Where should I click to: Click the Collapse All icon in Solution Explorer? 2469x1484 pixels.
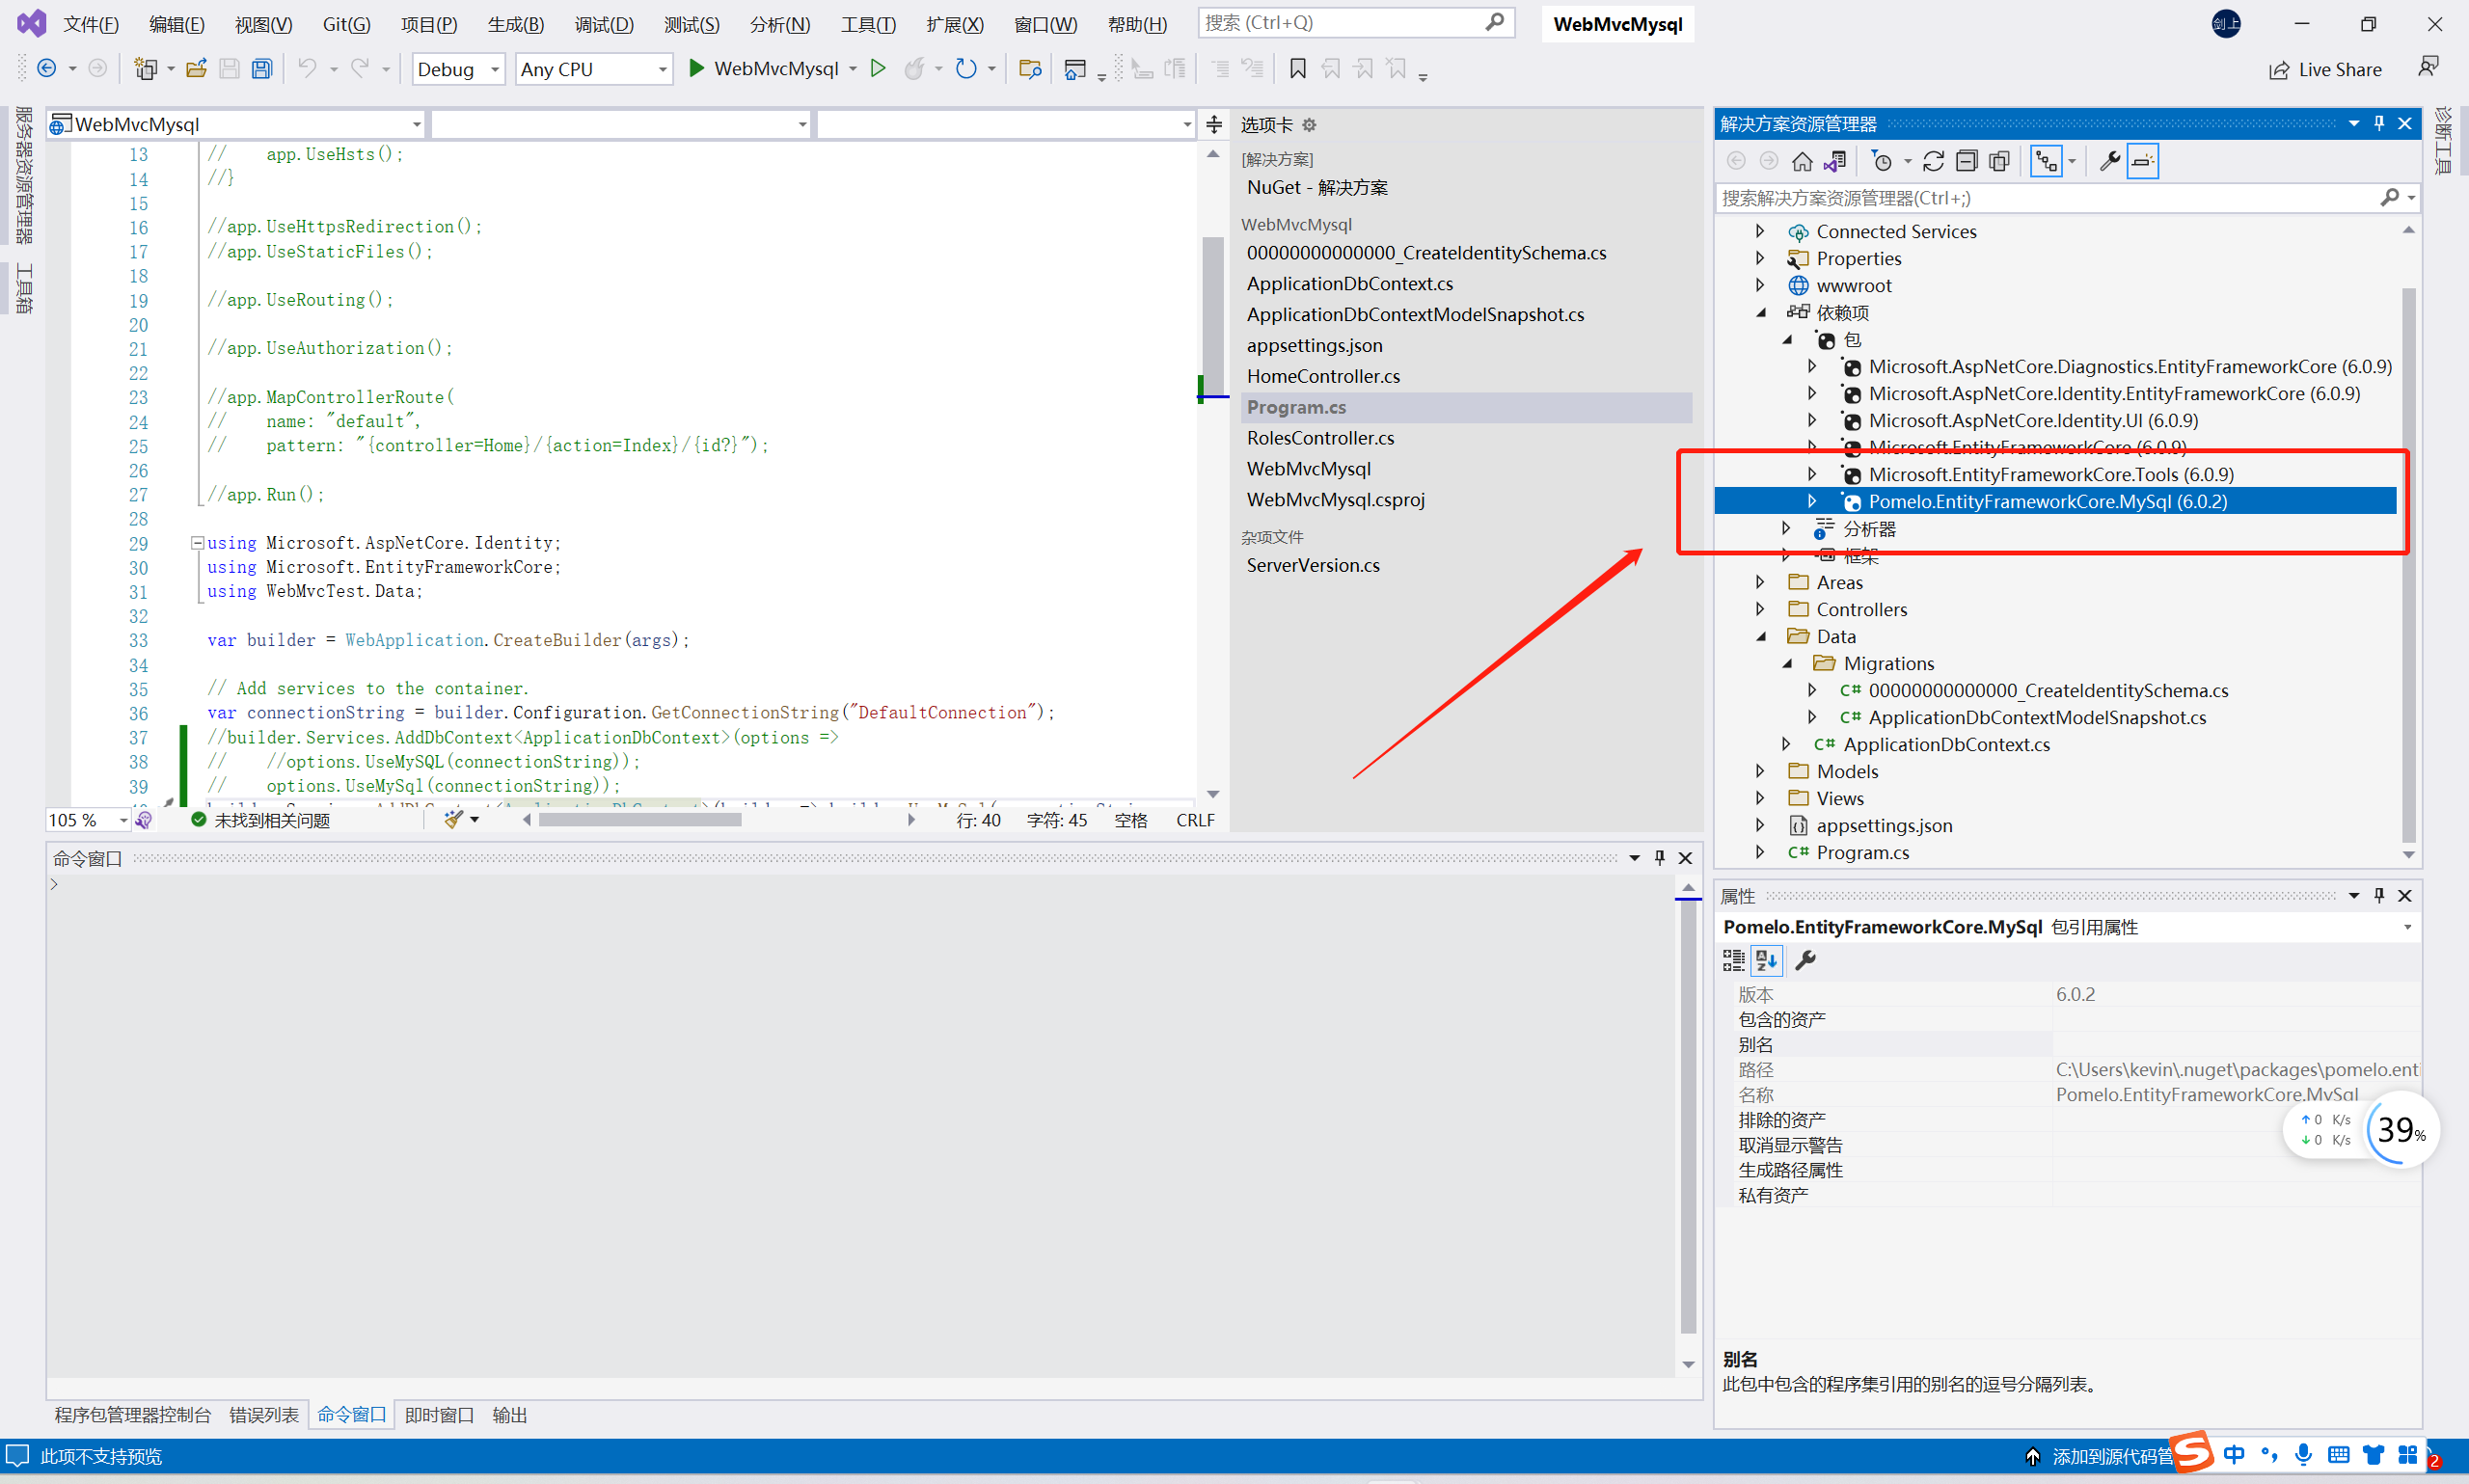point(1966,161)
